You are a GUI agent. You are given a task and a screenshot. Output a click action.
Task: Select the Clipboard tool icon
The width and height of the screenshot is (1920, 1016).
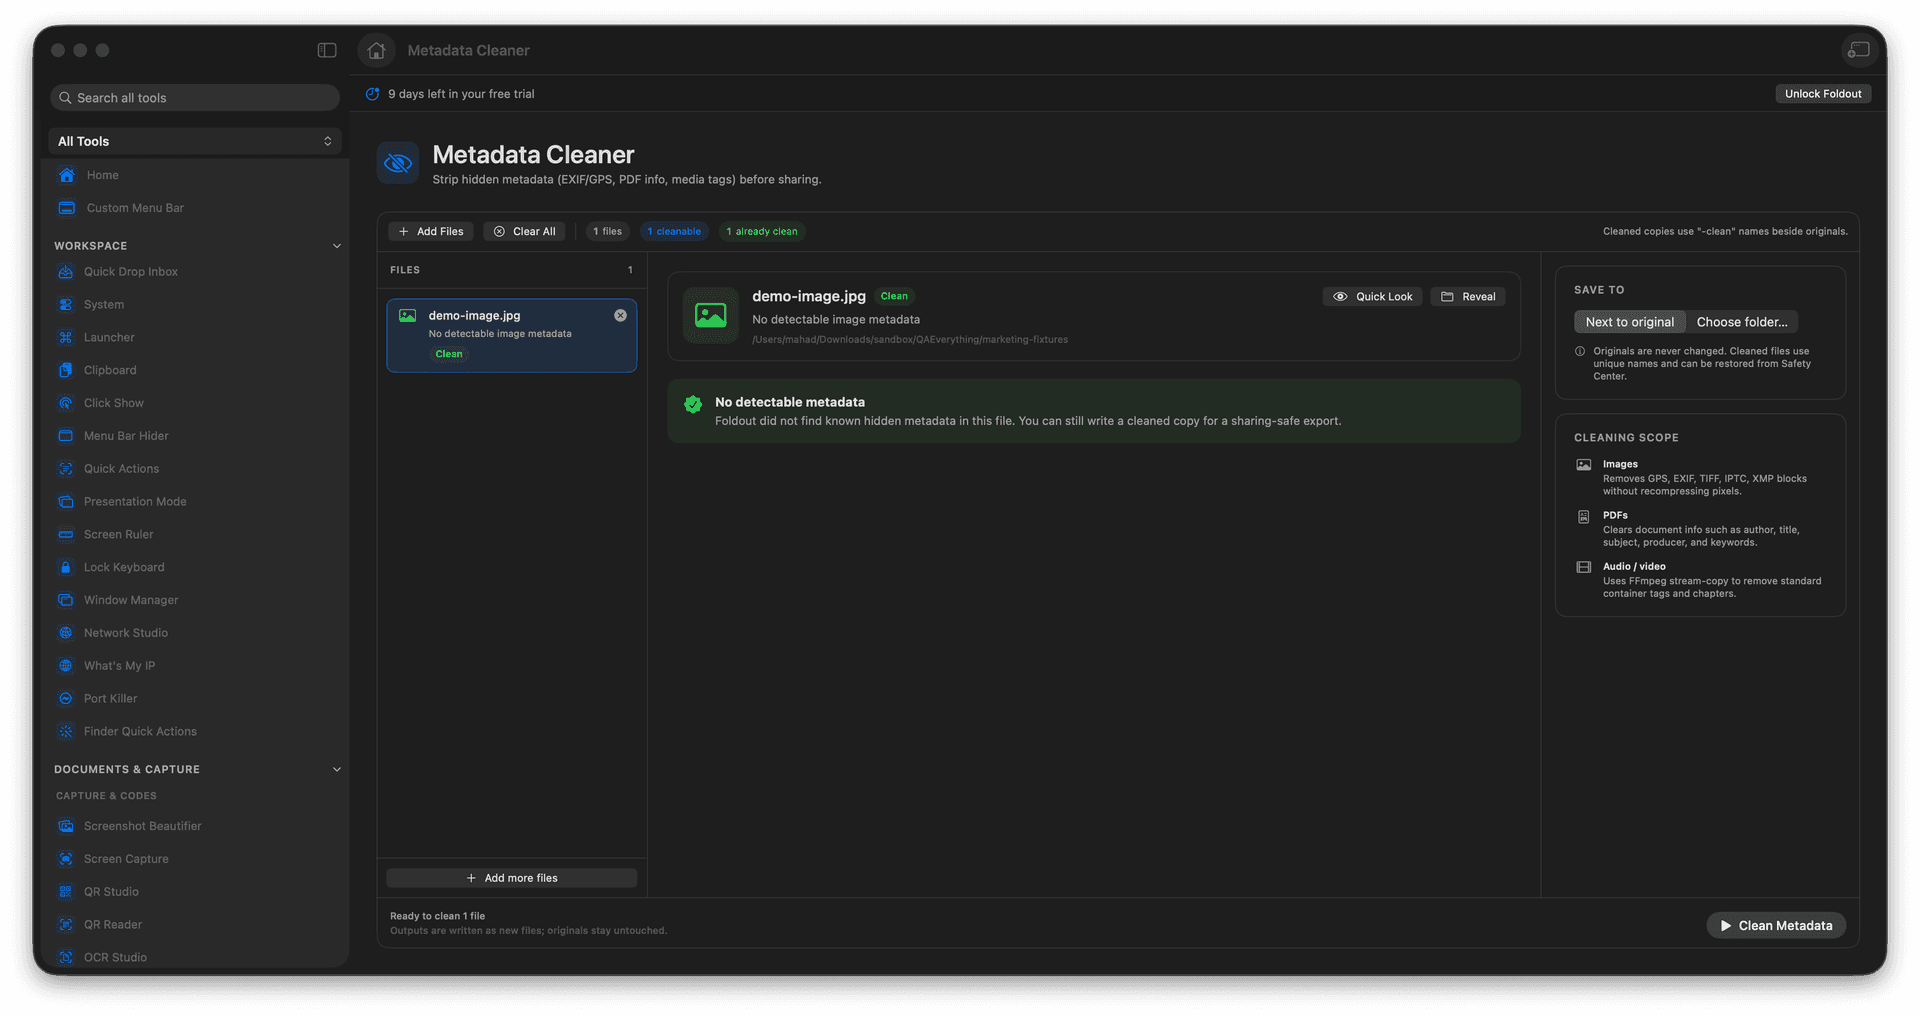pyautogui.click(x=66, y=370)
